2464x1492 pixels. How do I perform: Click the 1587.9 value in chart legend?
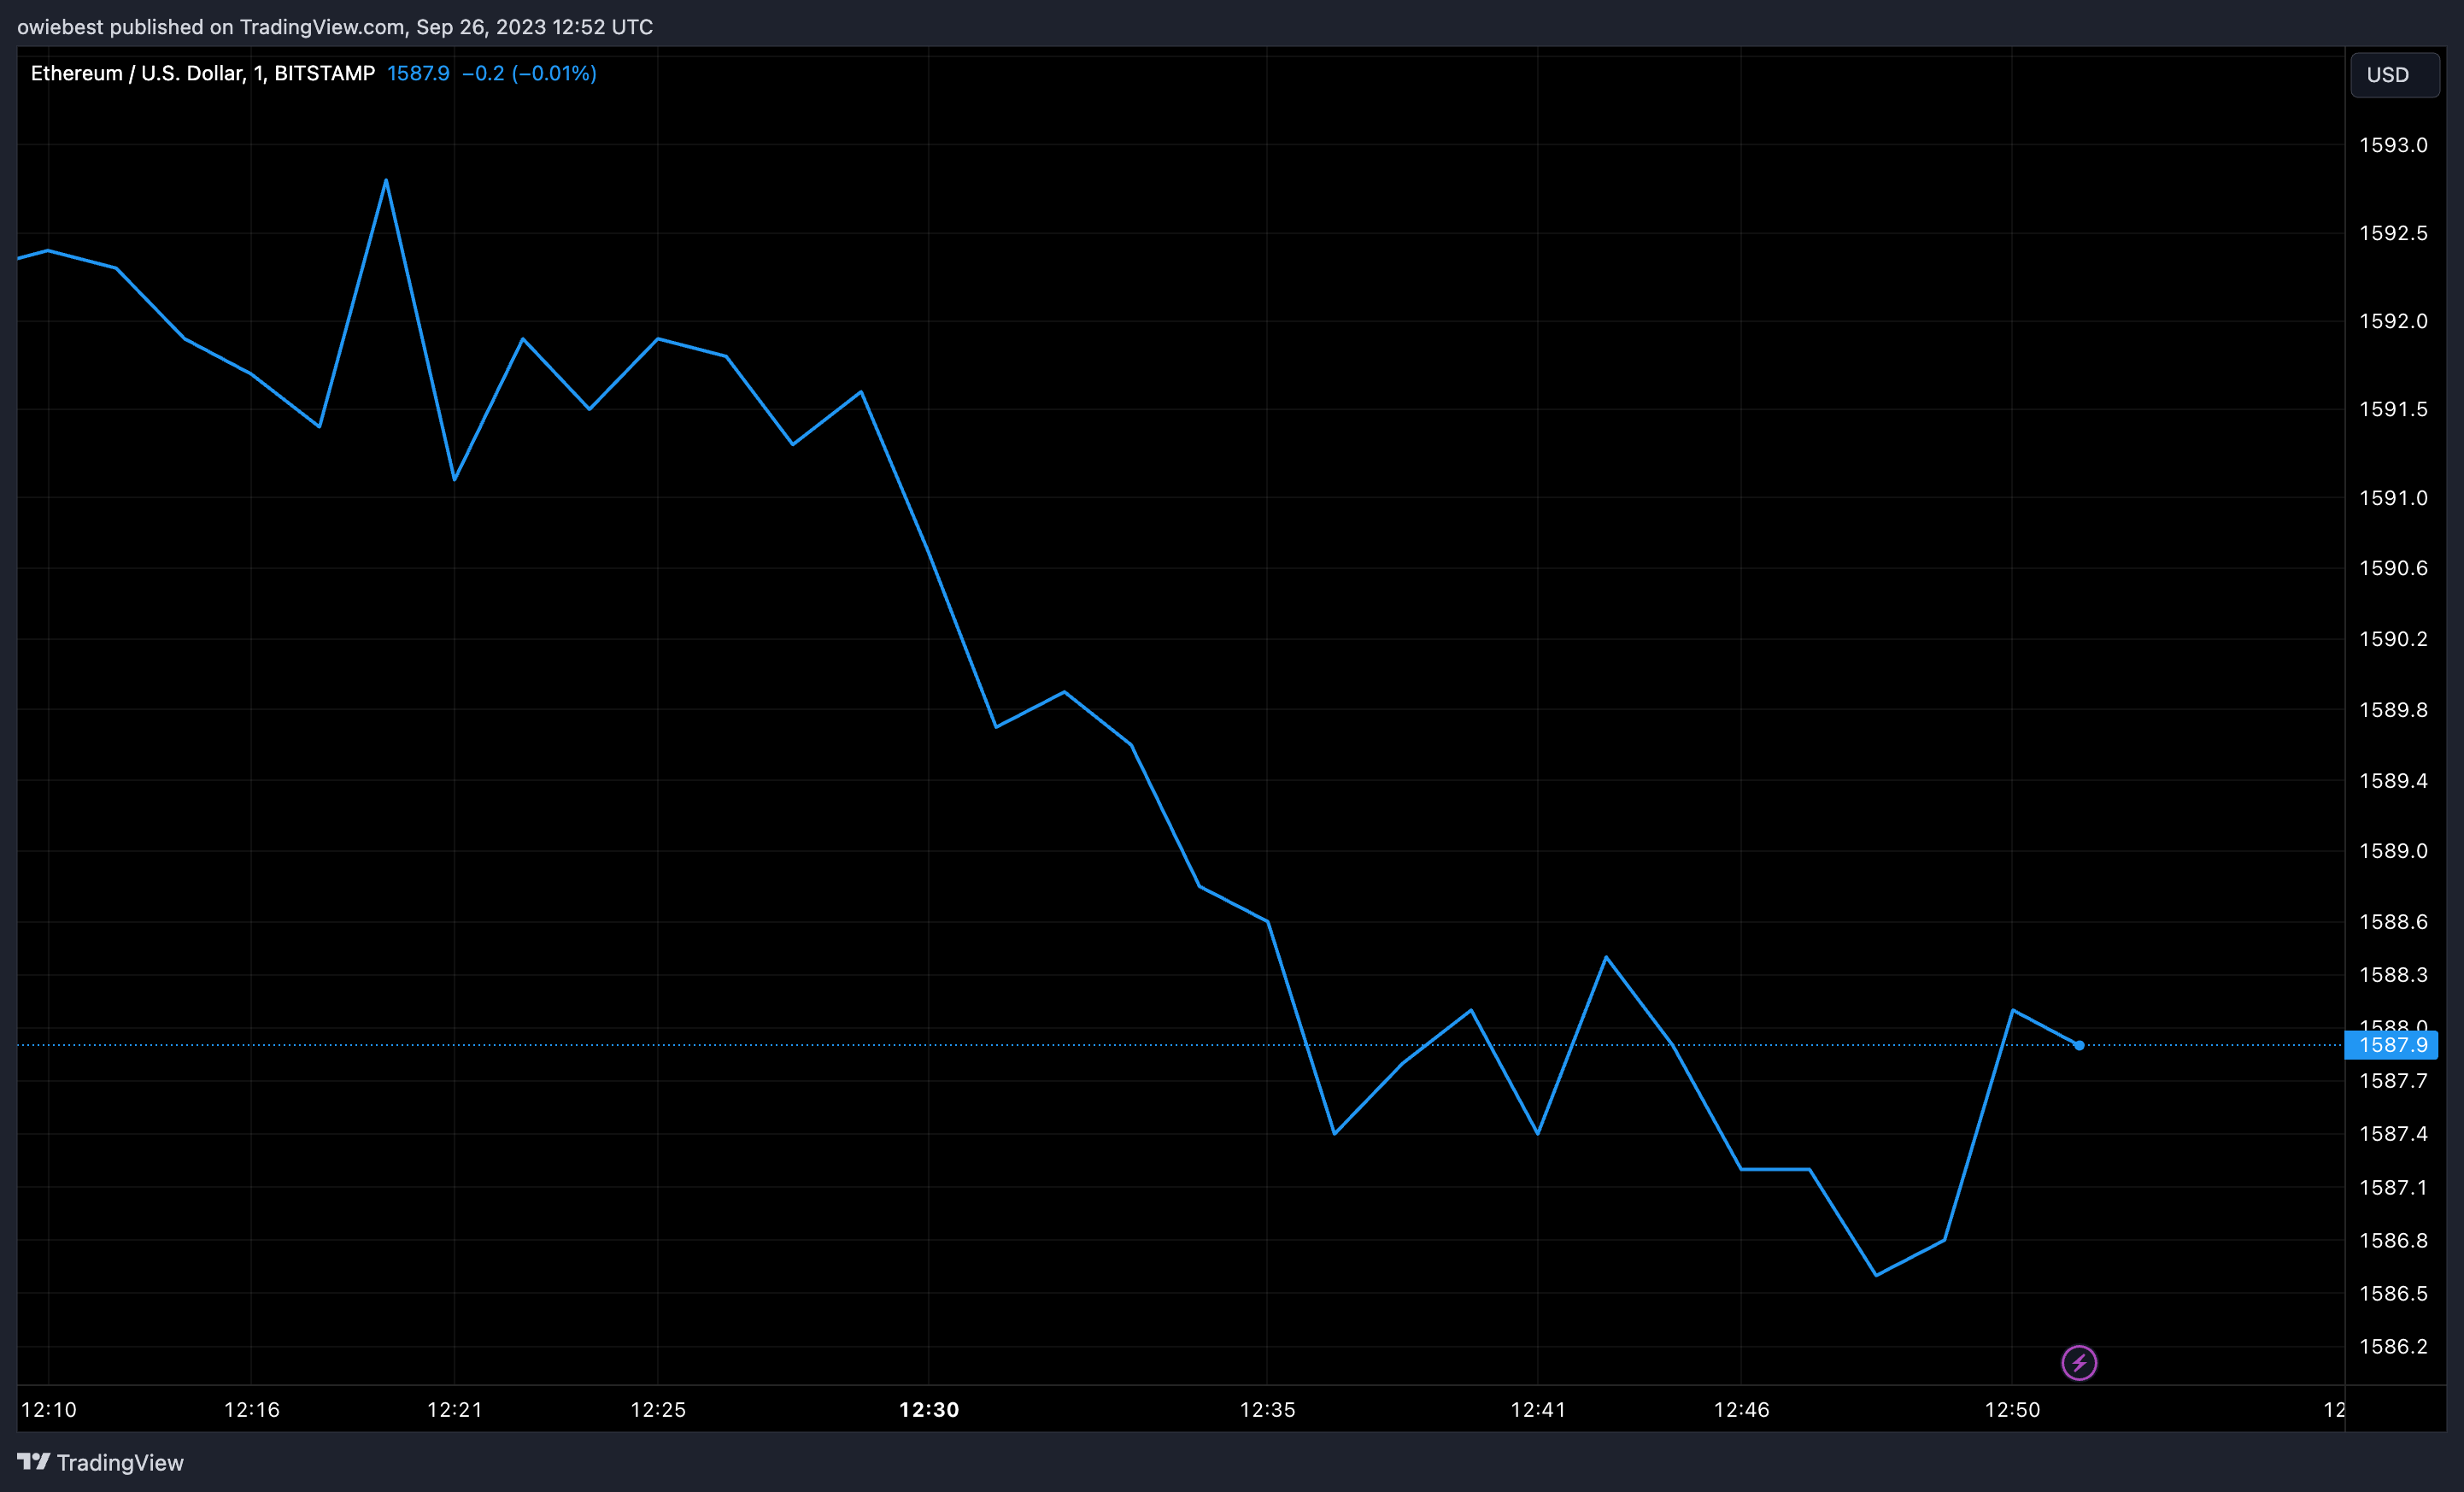418,73
